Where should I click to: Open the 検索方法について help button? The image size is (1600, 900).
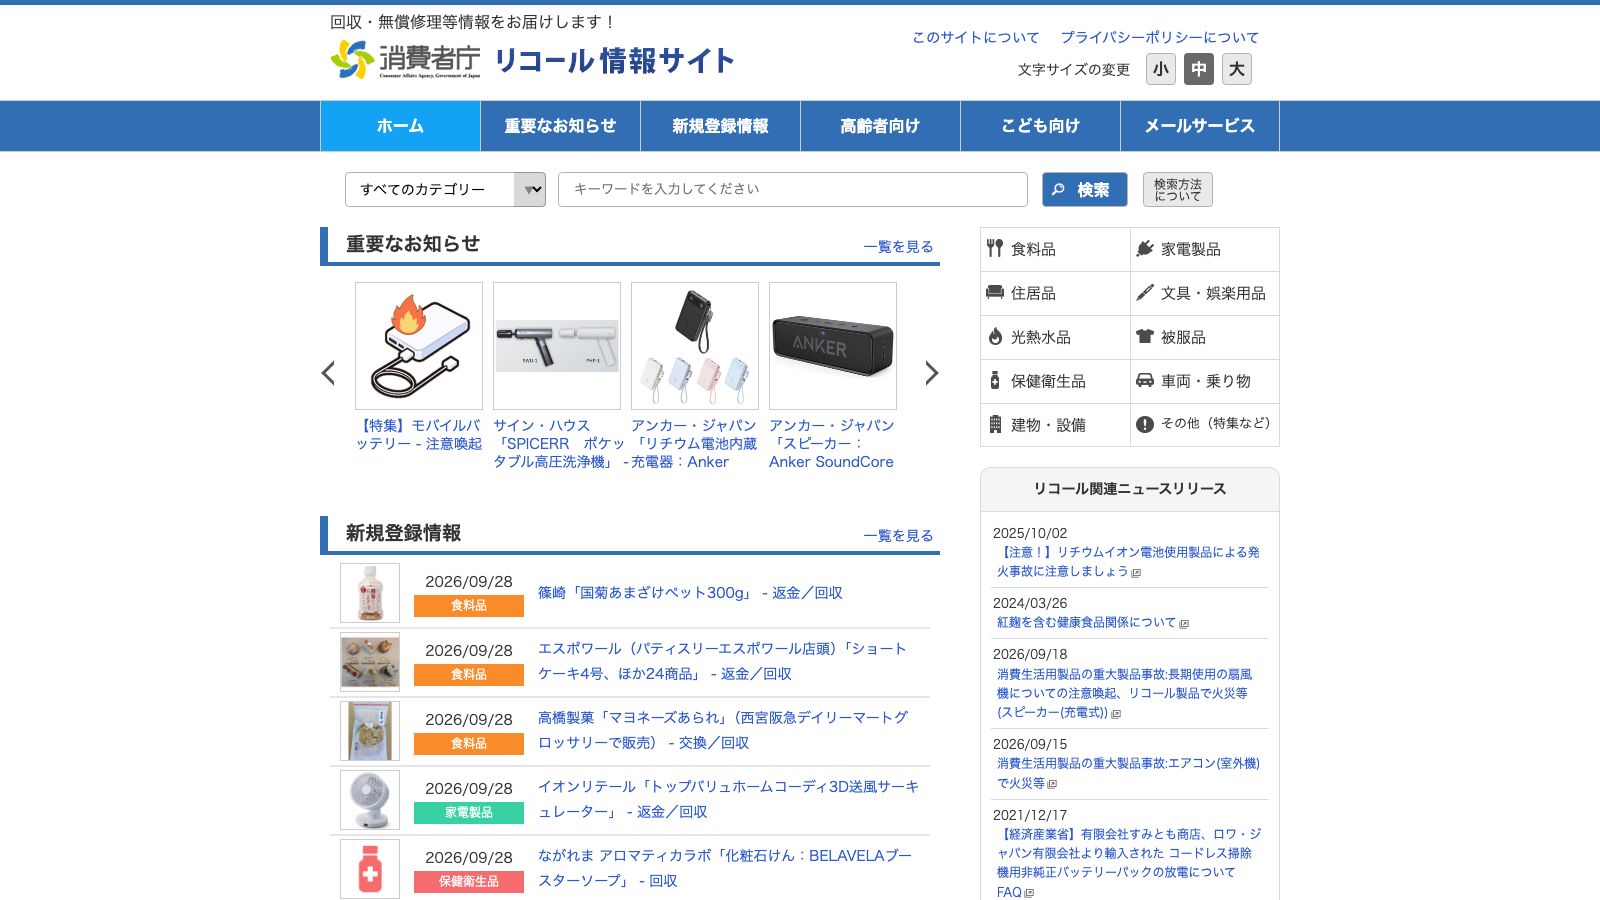(x=1178, y=190)
